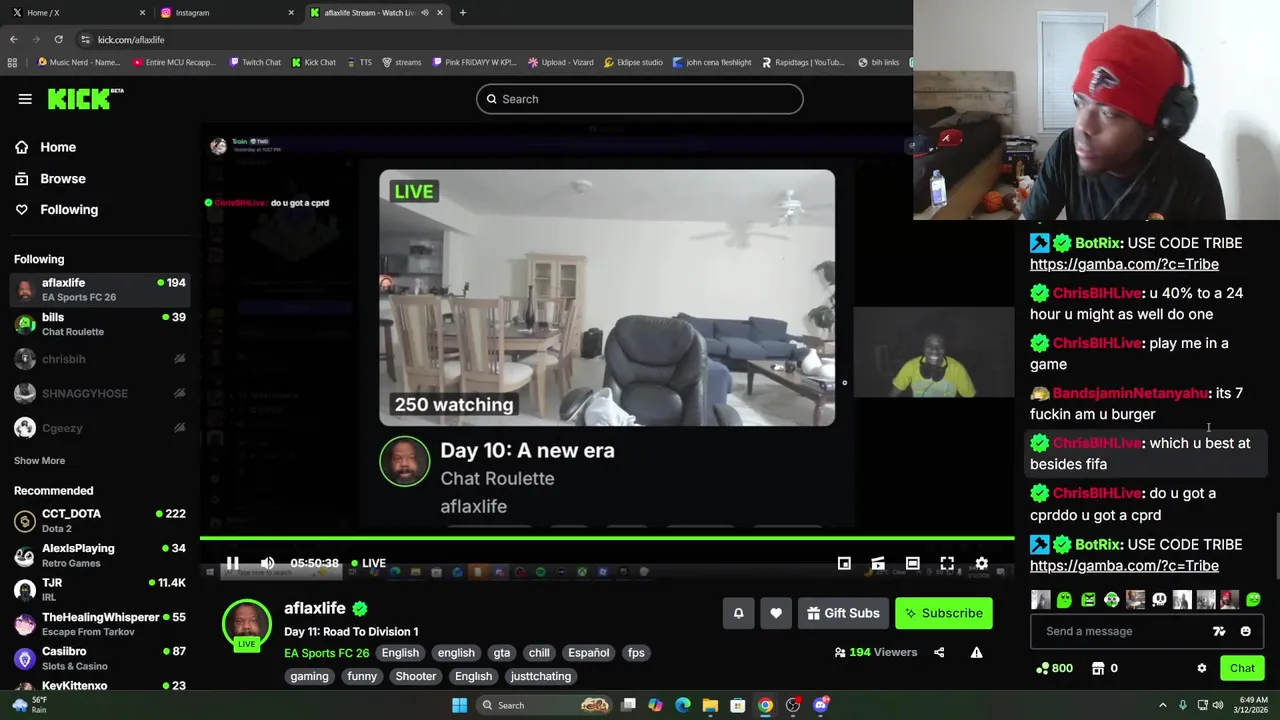This screenshot has width=1280, height=720.
Task: Open chrisbih offline channel
Action: (x=100, y=359)
